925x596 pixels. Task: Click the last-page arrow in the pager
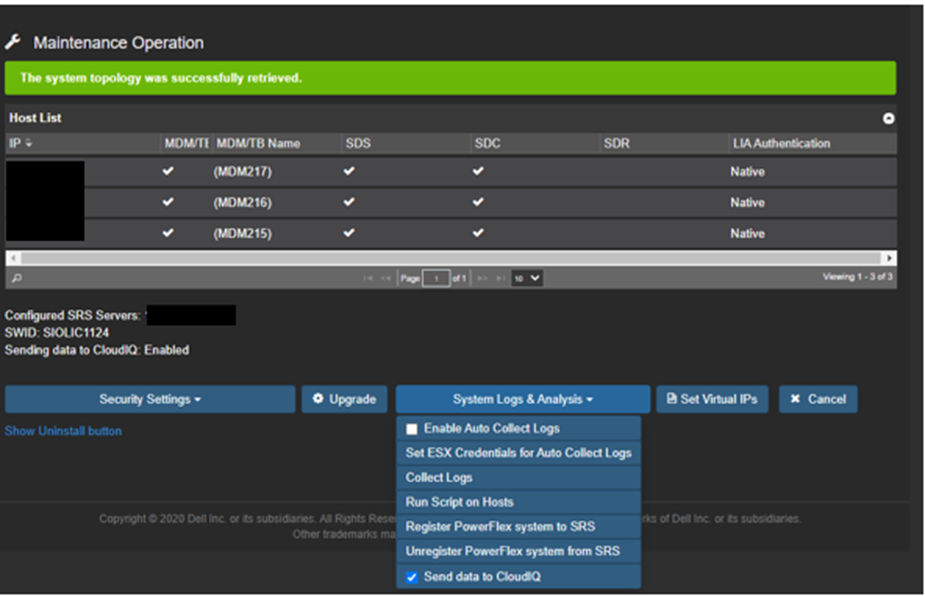[x=500, y=277]
